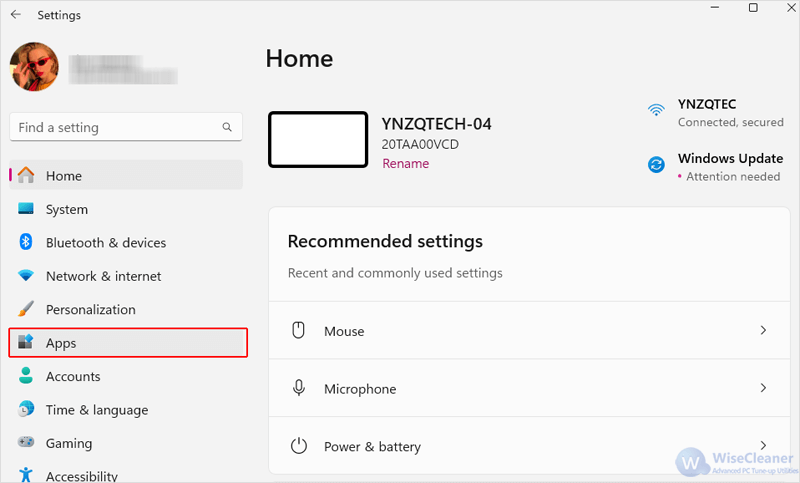
Task: Open Power & battery row chevron
Action: (x=763, y=445)
